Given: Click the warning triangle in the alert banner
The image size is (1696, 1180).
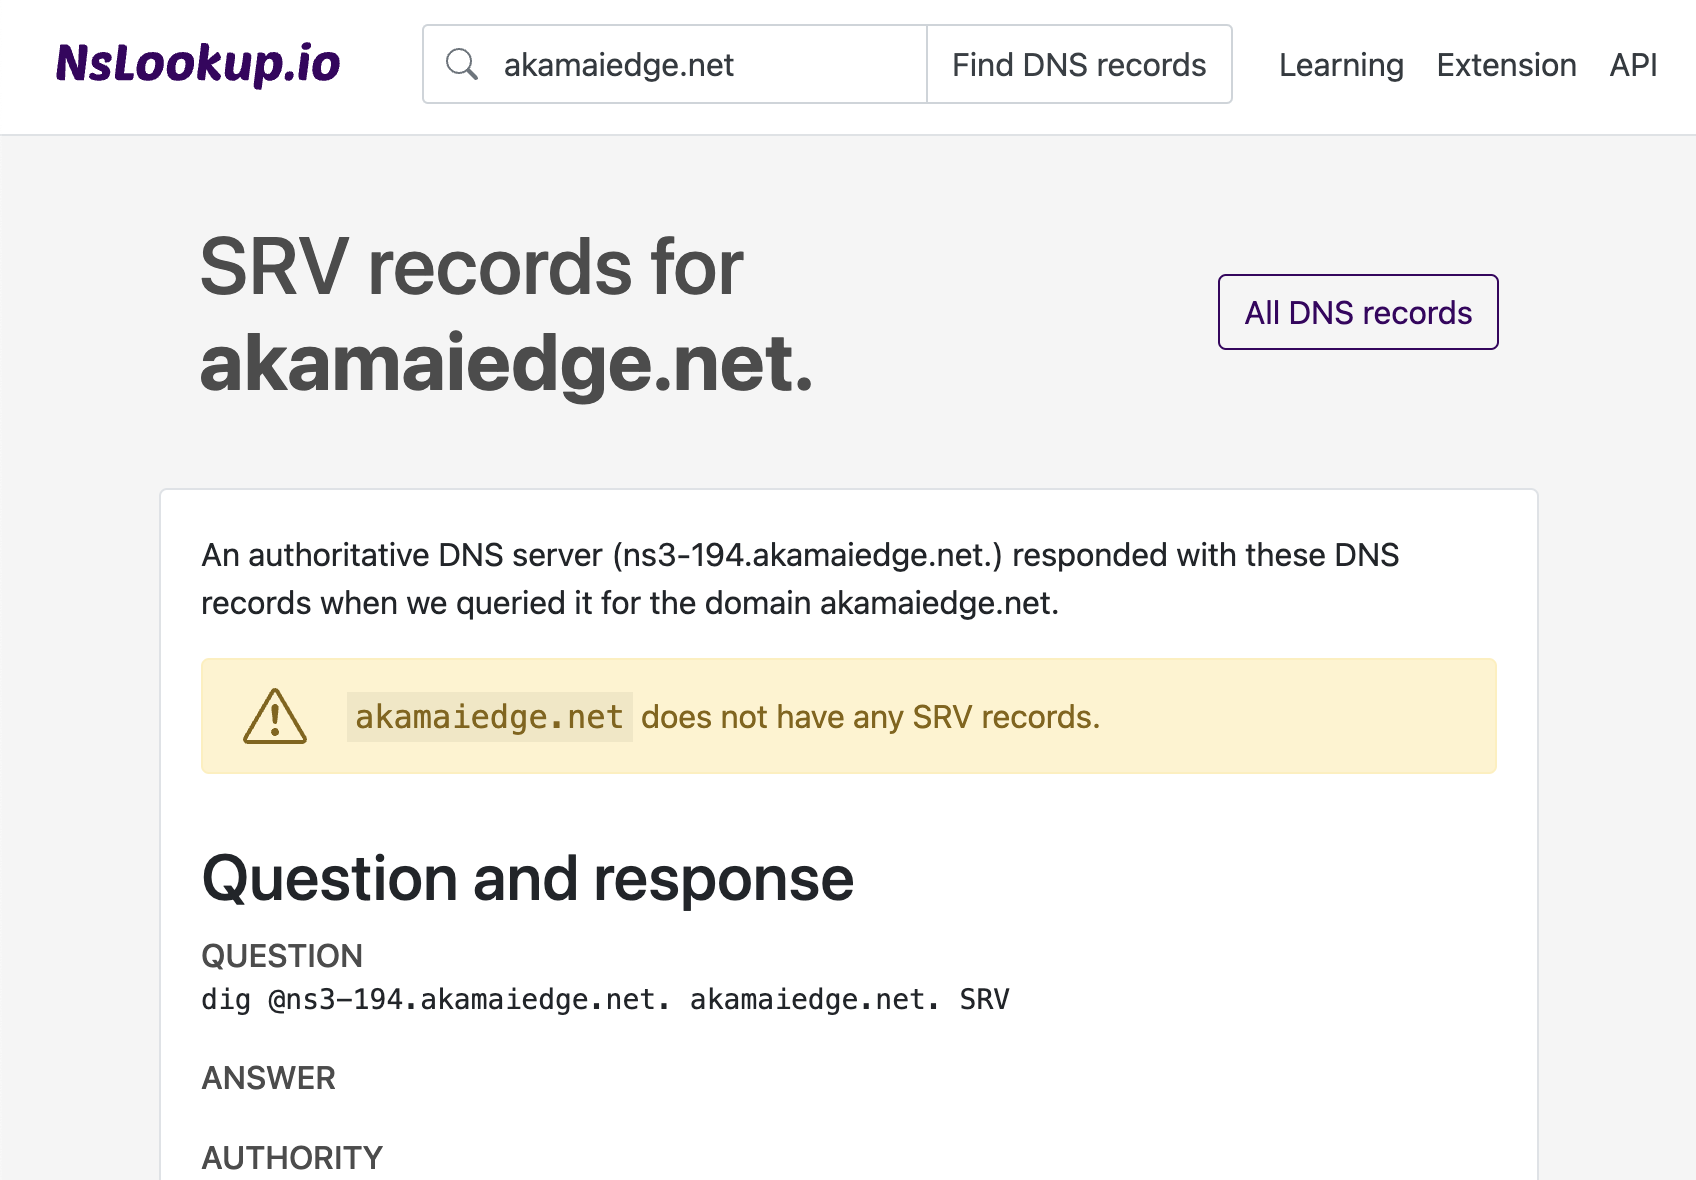Looking at the screenshot, I should [275, 715].
